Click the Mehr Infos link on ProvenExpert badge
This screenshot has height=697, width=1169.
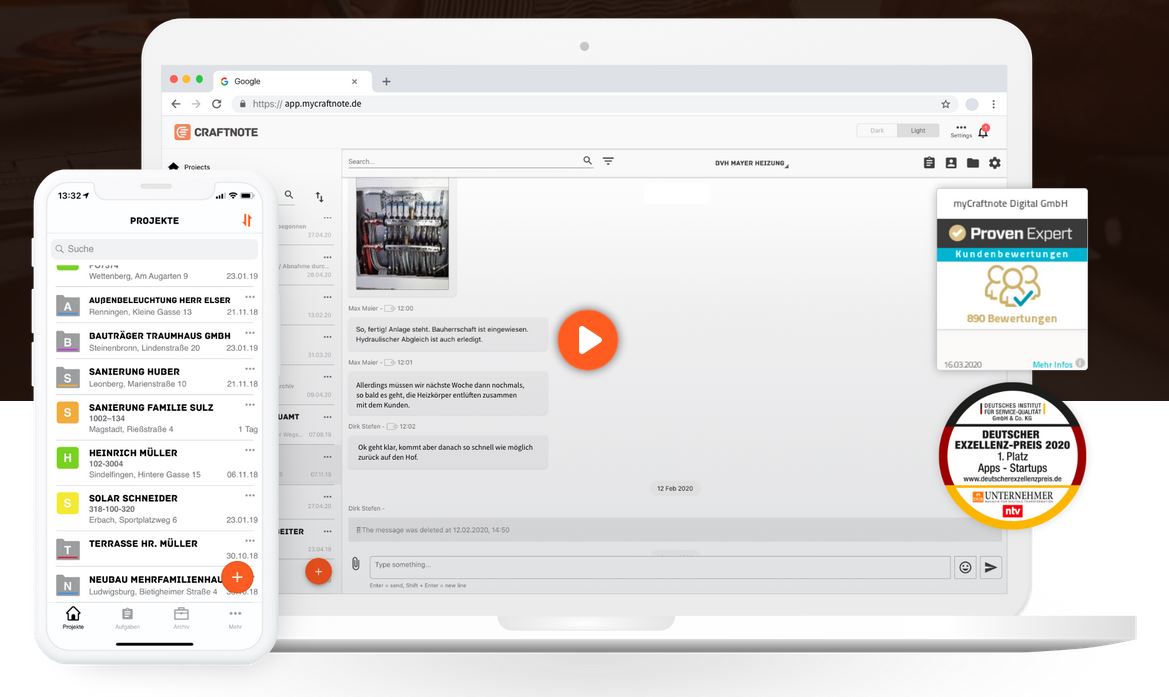point(1052,364)
